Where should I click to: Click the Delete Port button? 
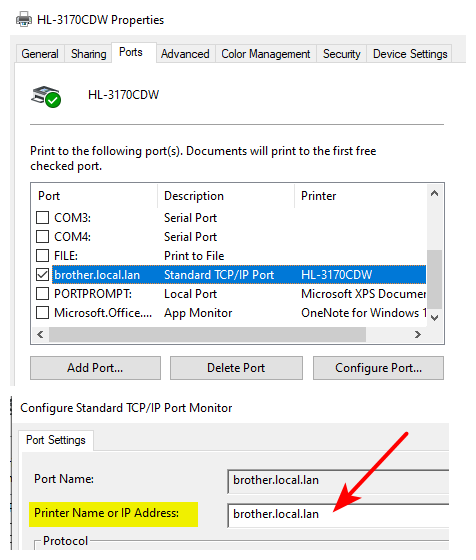[236, 368]
